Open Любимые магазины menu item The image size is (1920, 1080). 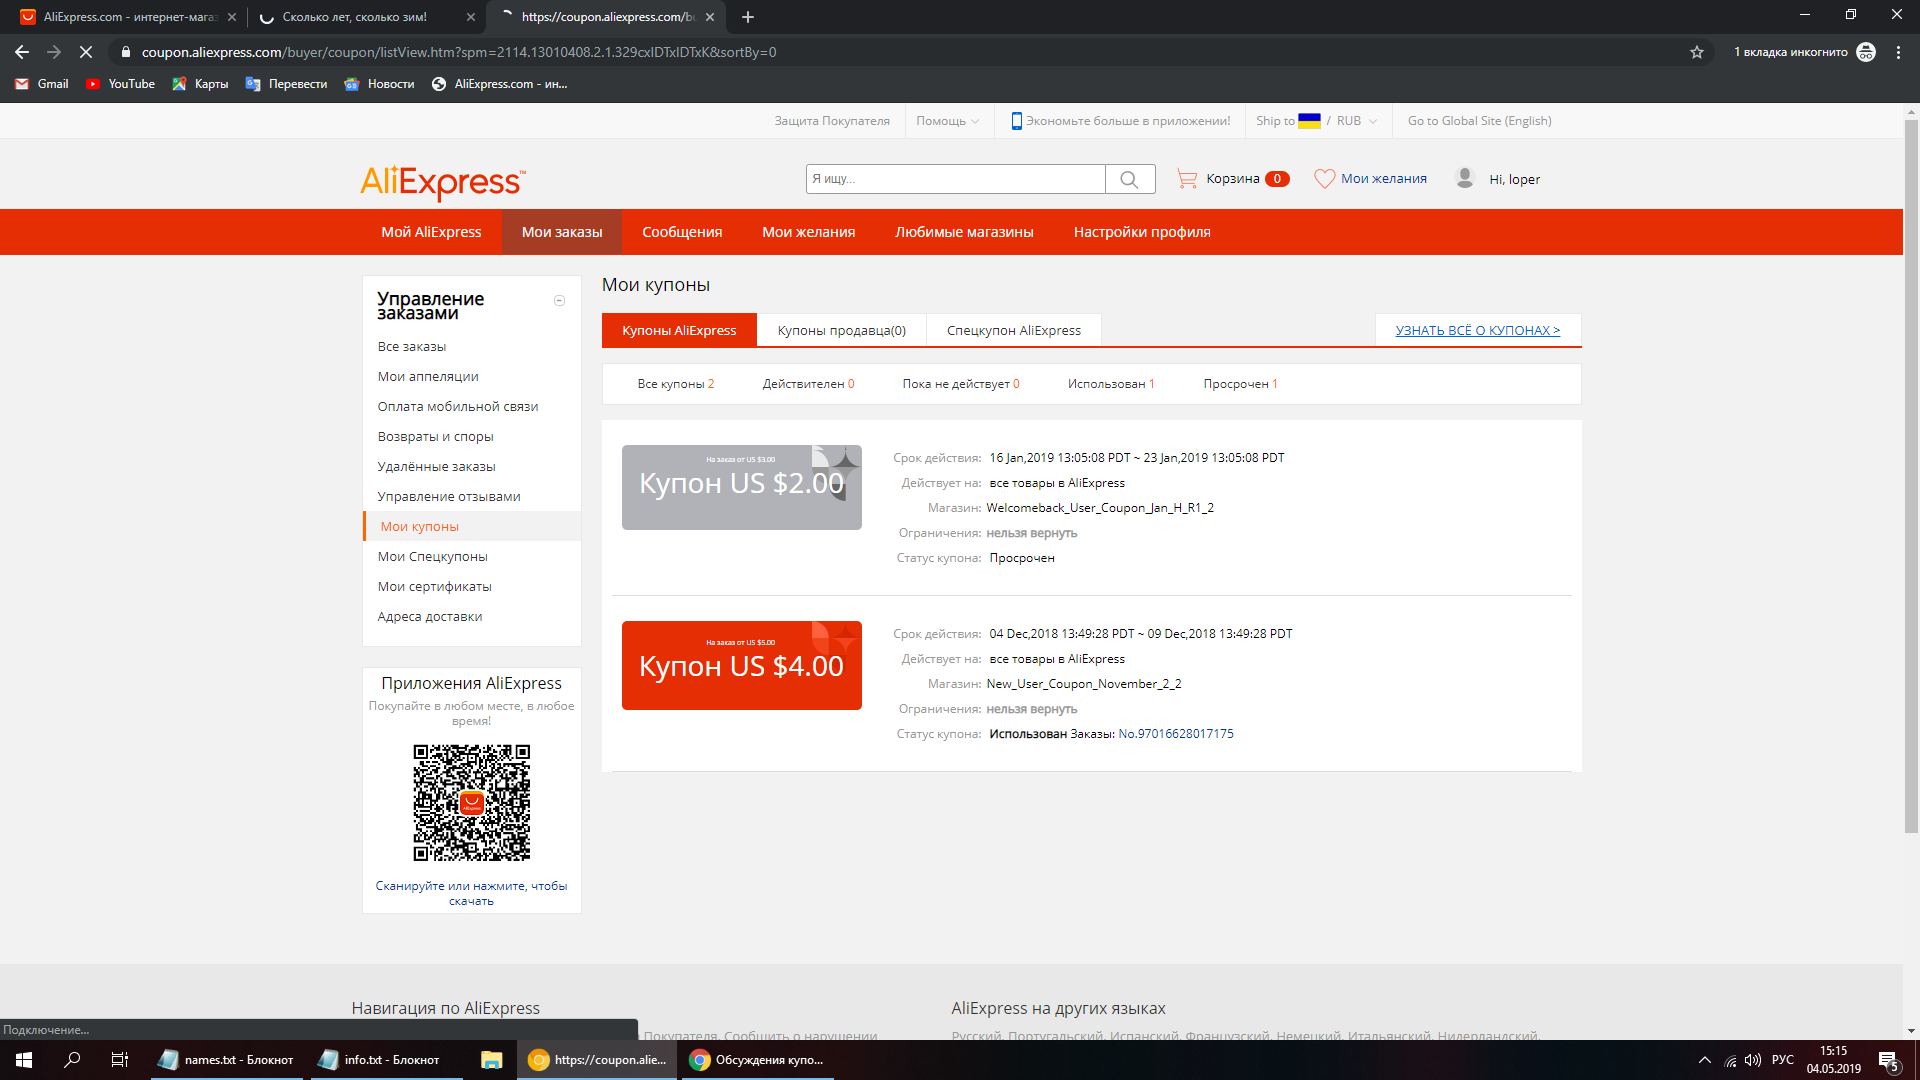964,232
